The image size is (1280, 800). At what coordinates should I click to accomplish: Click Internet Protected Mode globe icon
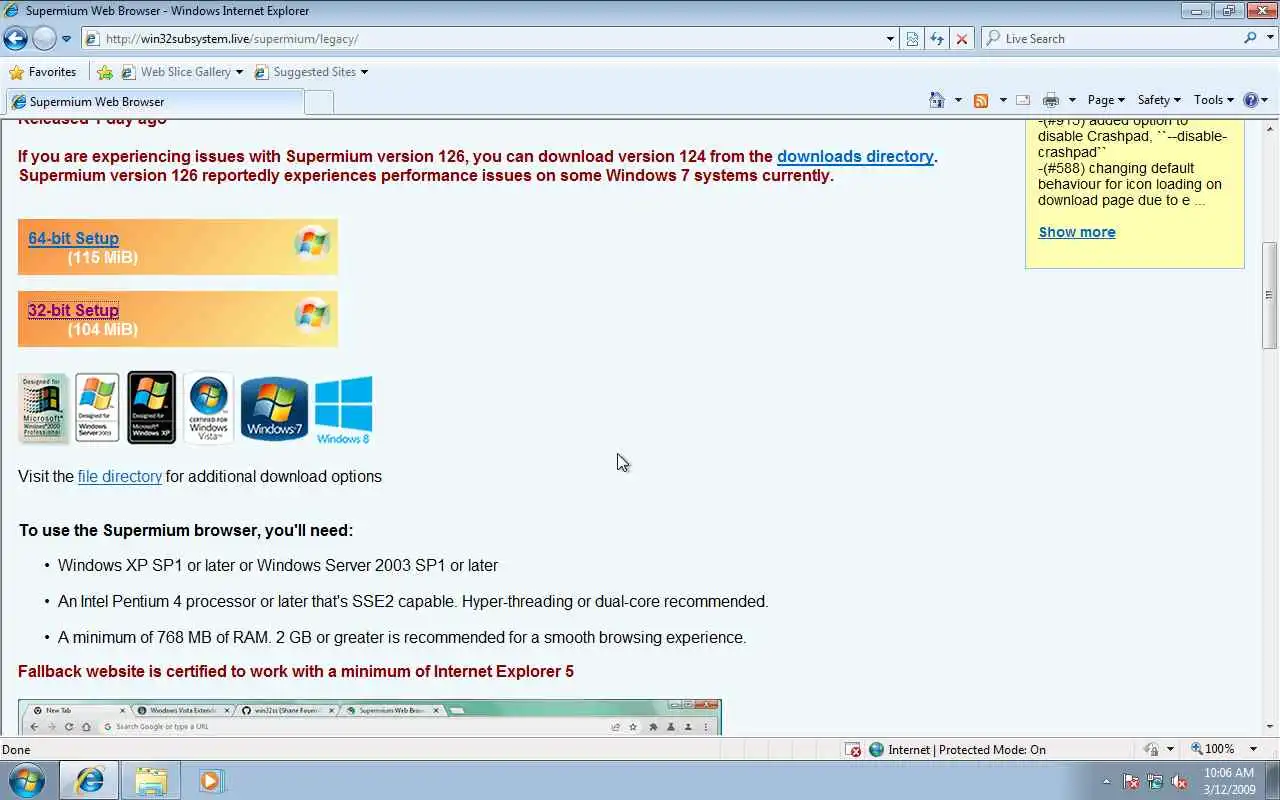click(876, 749)
